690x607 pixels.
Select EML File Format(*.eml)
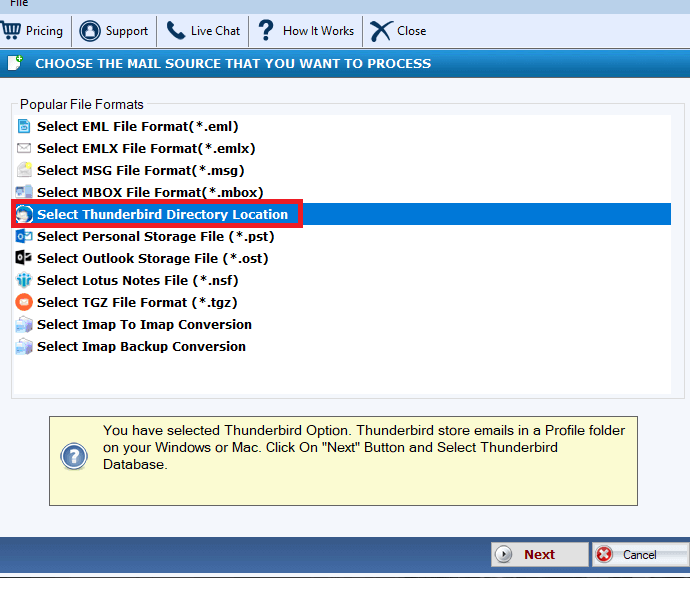[137, 126]
